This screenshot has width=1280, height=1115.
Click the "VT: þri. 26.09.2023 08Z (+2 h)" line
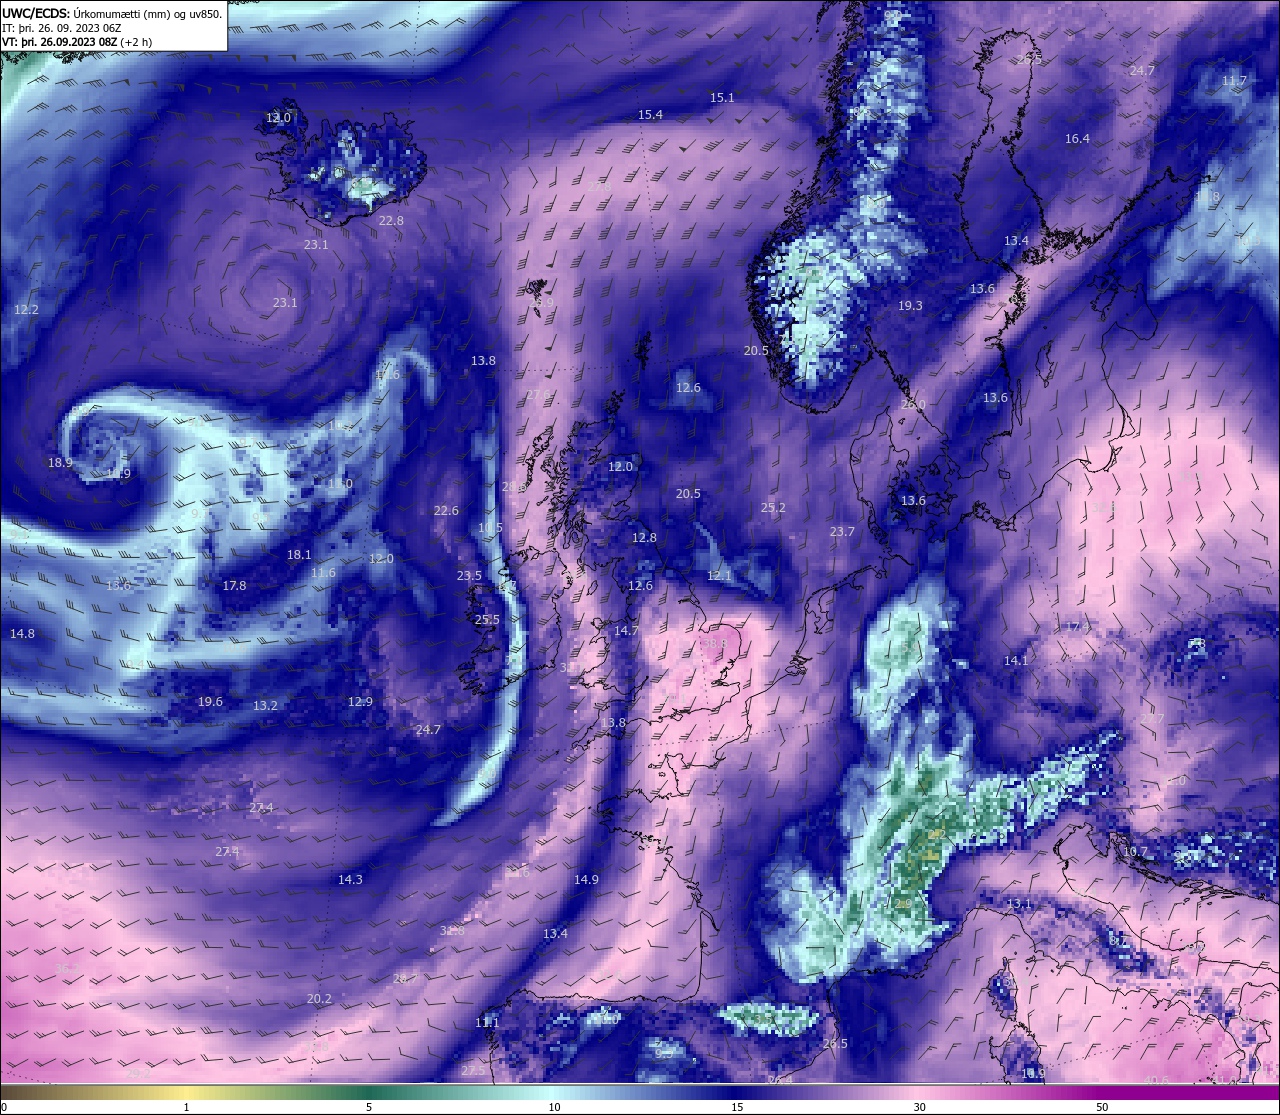pos(77,42)
